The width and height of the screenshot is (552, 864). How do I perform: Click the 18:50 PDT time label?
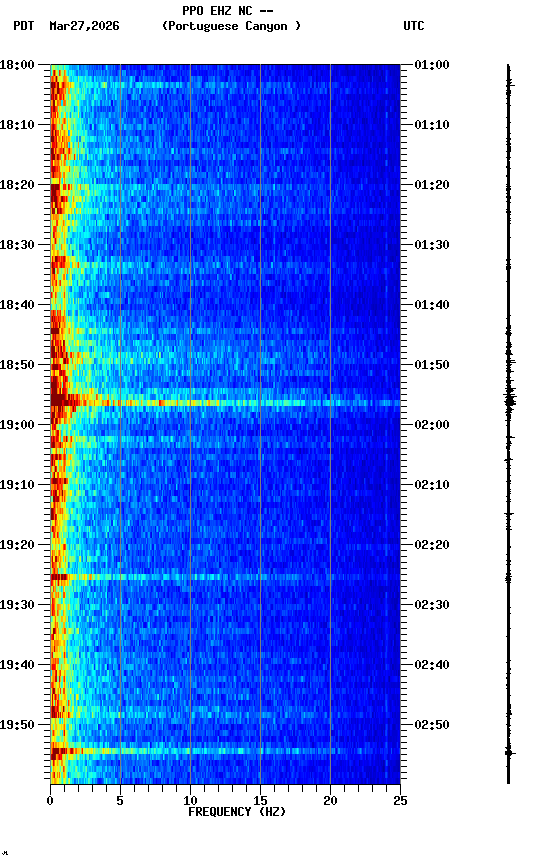tap(17, 365)
